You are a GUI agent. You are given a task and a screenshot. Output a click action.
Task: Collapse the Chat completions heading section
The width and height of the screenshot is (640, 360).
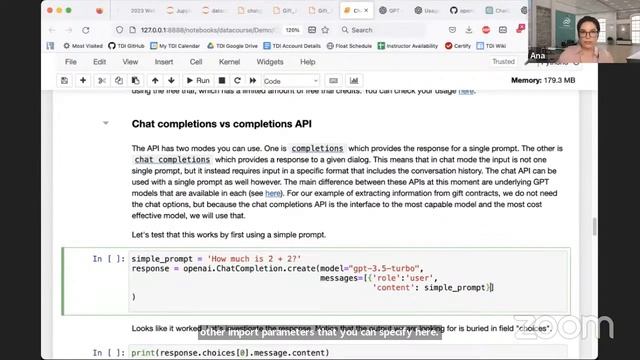coord(106,123)
